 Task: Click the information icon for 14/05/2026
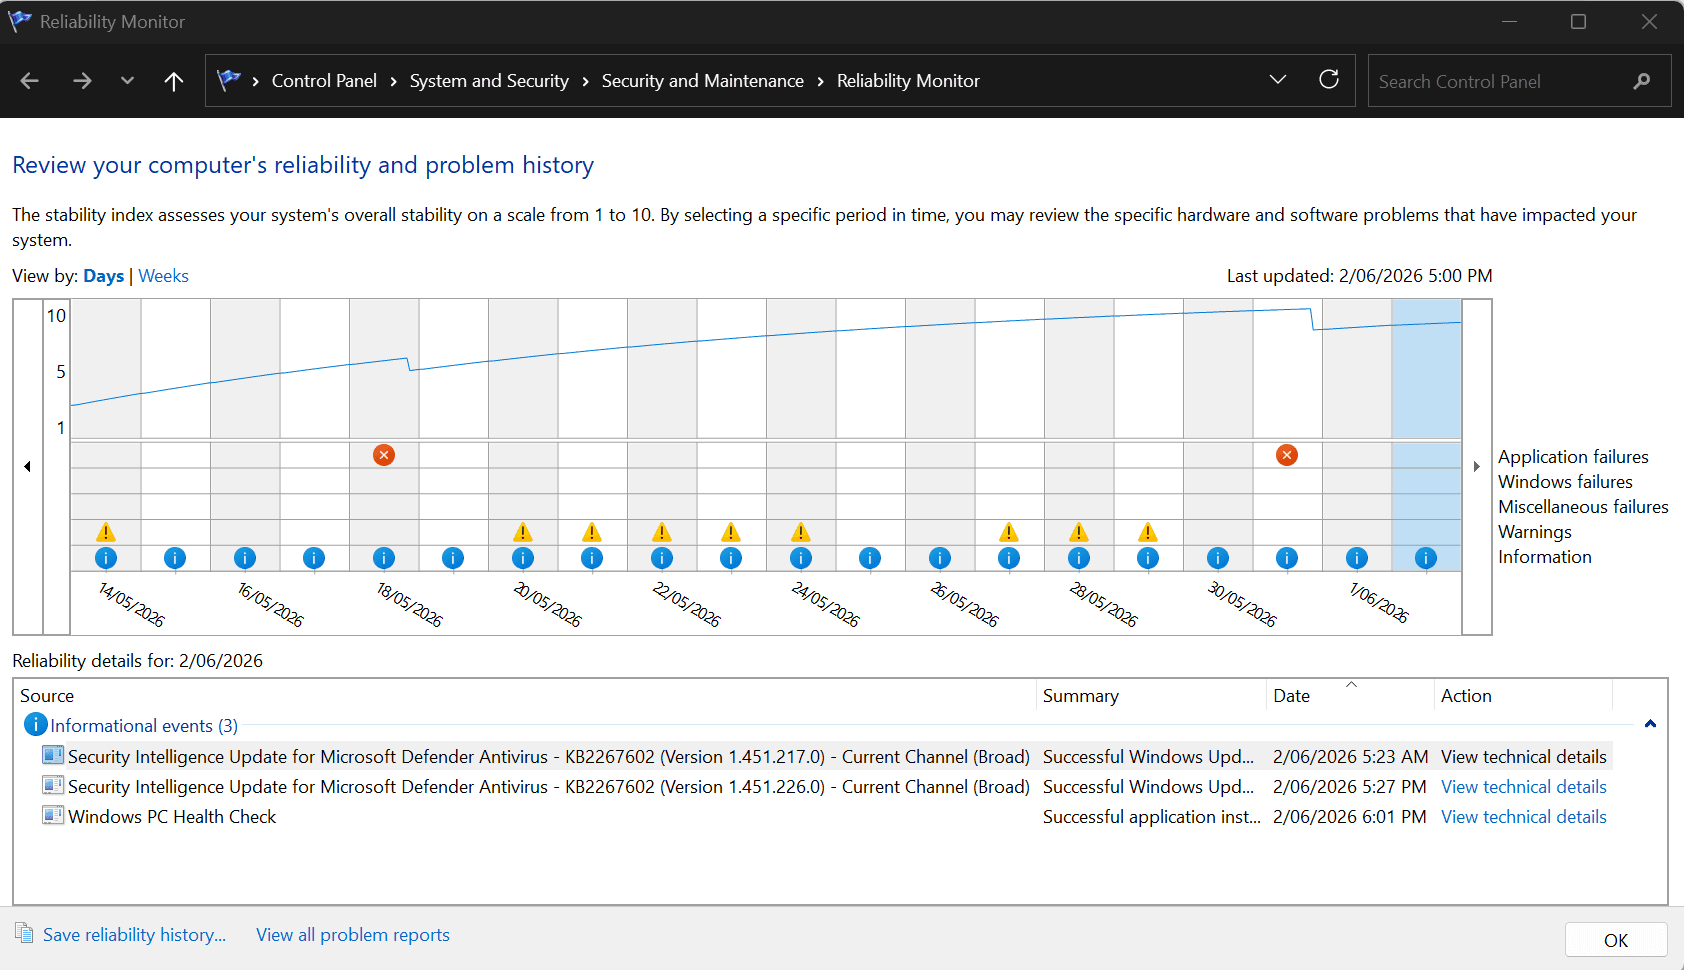click(x=106, y=558)
